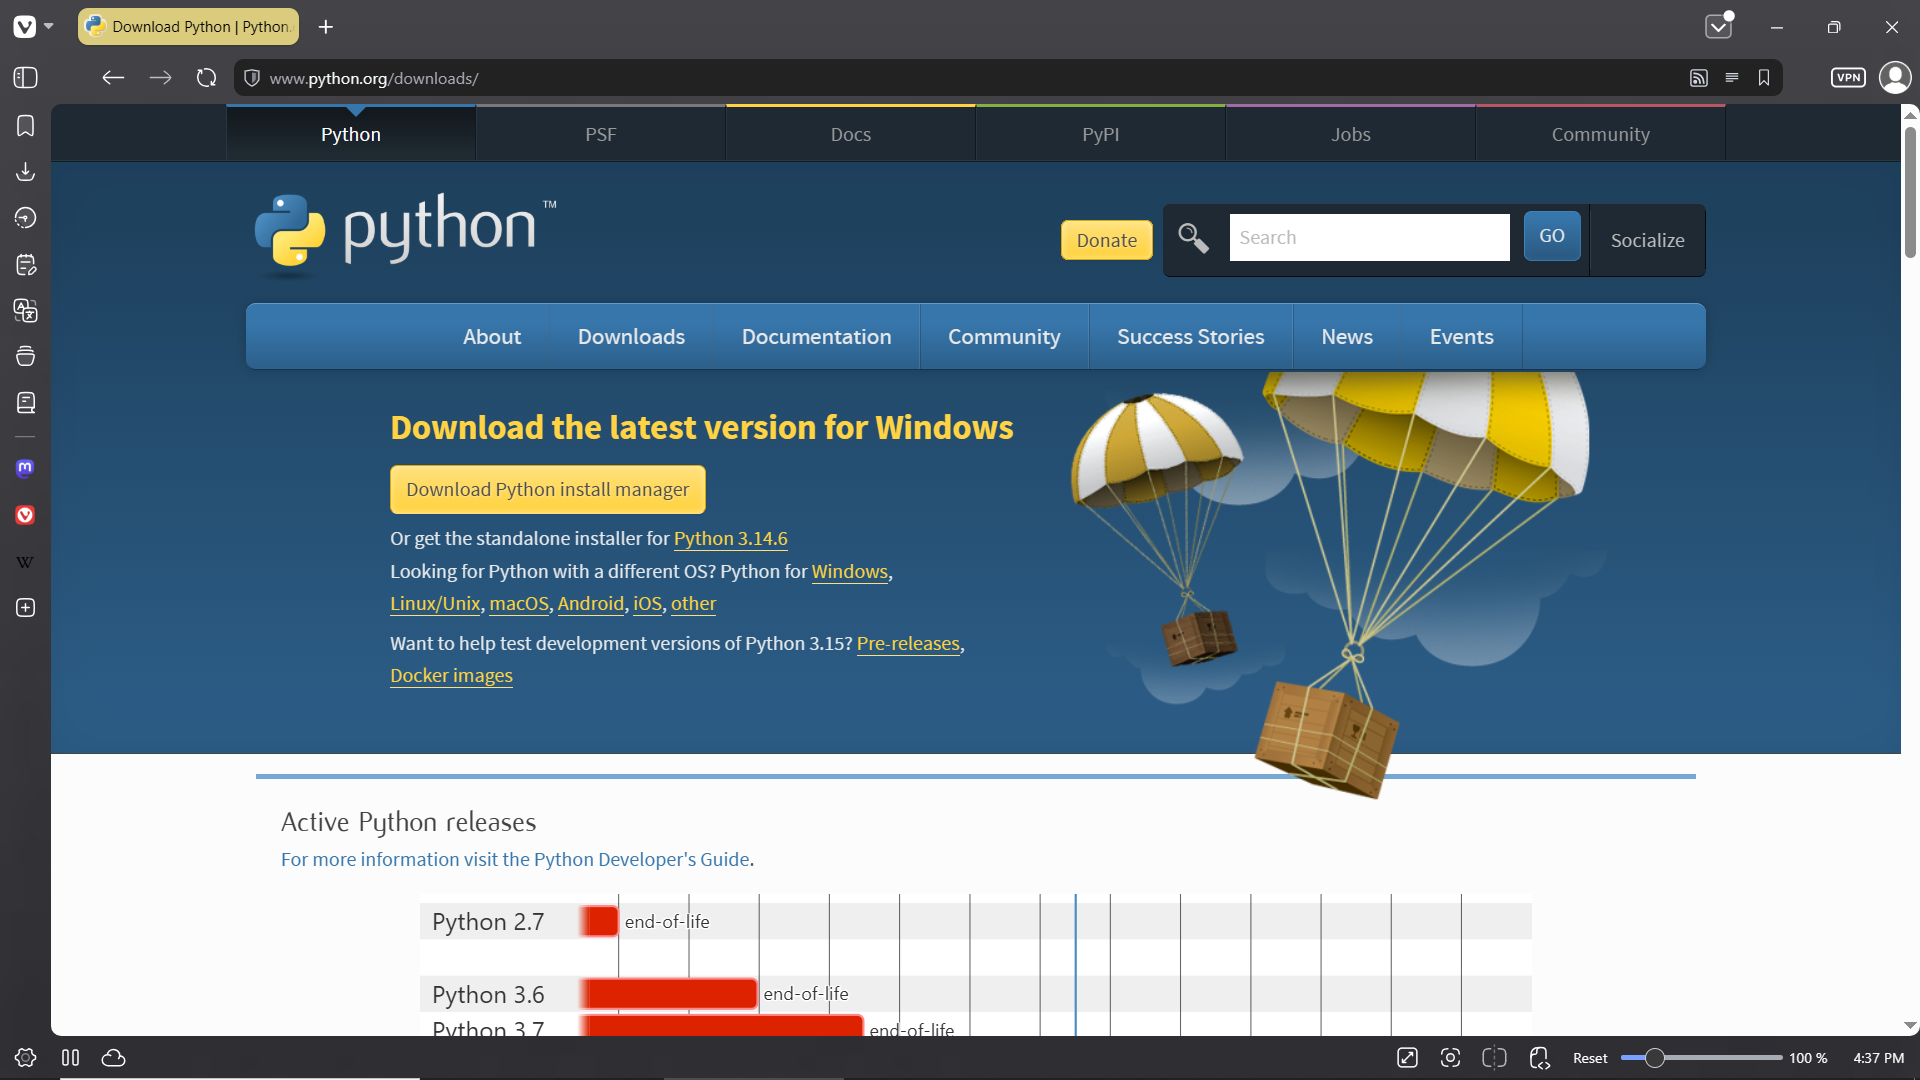Open the Python 3.14.6 installer link
This screenshot has width=1920, height=1080.
[731, 538]
